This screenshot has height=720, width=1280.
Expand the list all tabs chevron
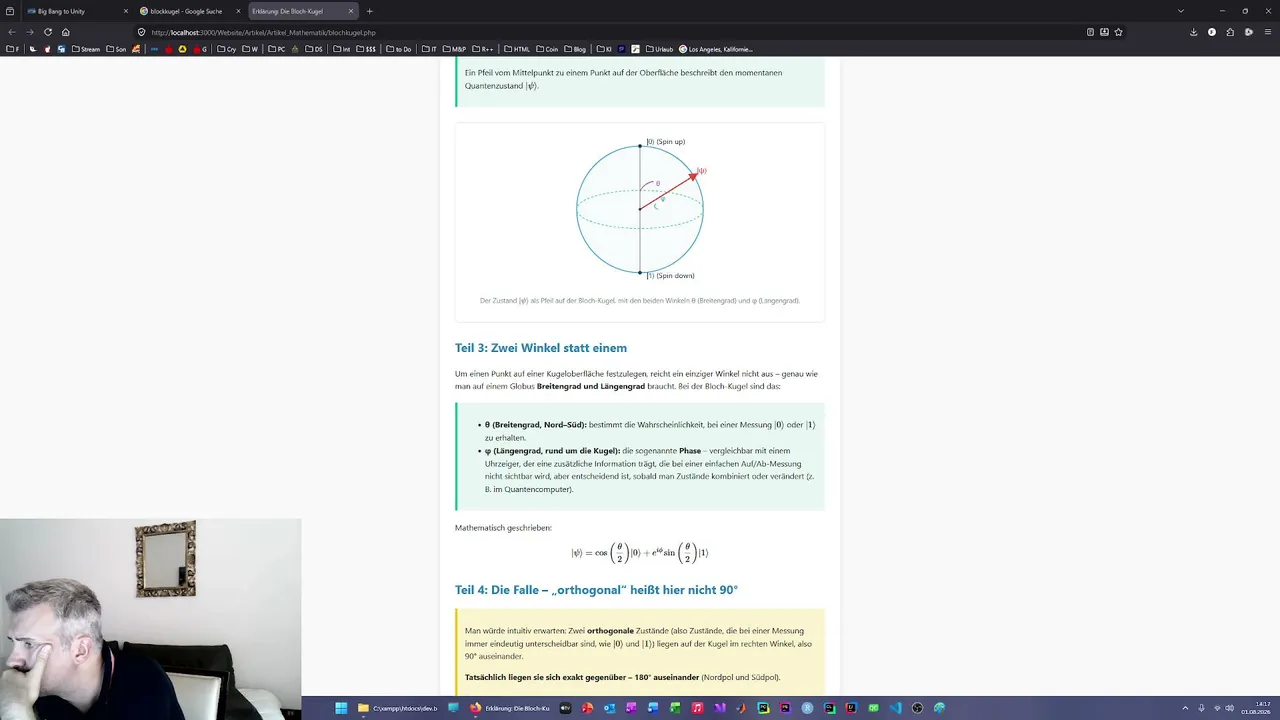(1181, 11)
